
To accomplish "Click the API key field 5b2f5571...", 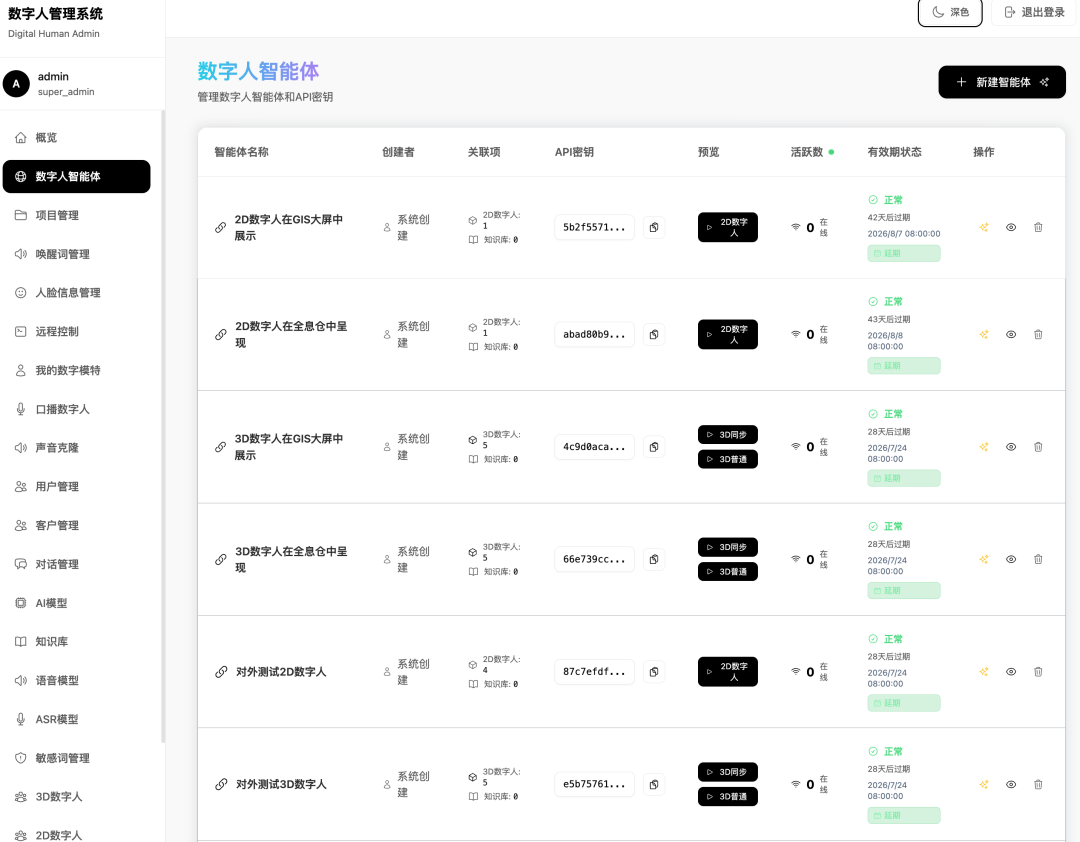I will [x=594, y=227].
